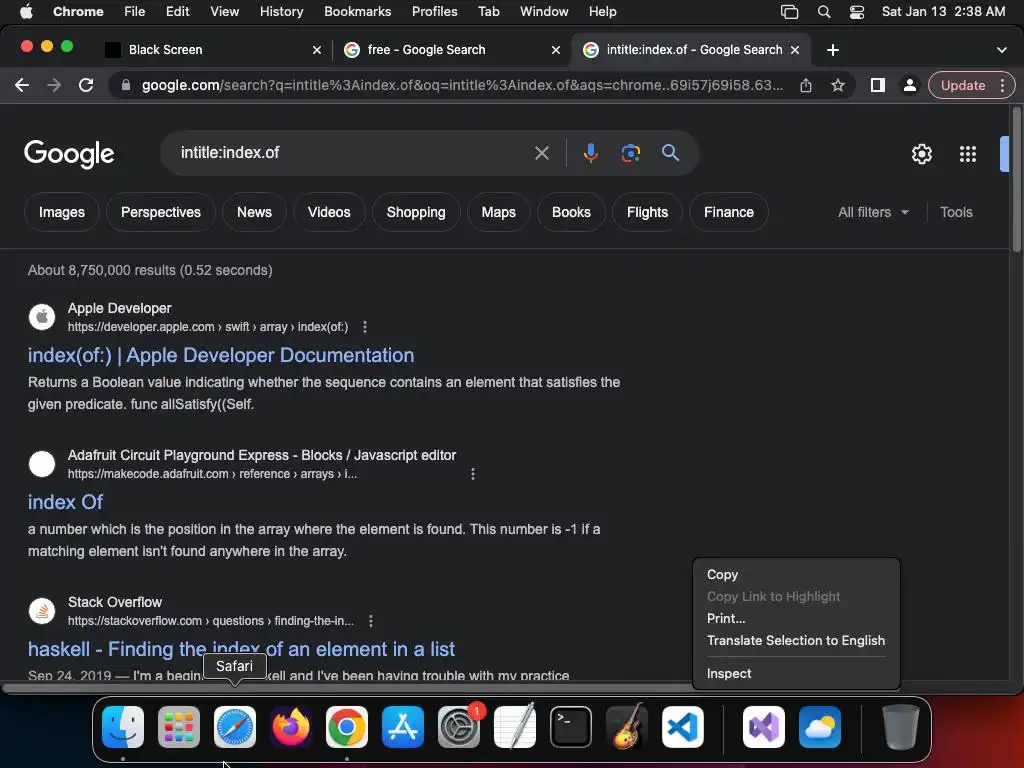
Task: Choose Copy in context menu
Action: [x=796, y=575]
